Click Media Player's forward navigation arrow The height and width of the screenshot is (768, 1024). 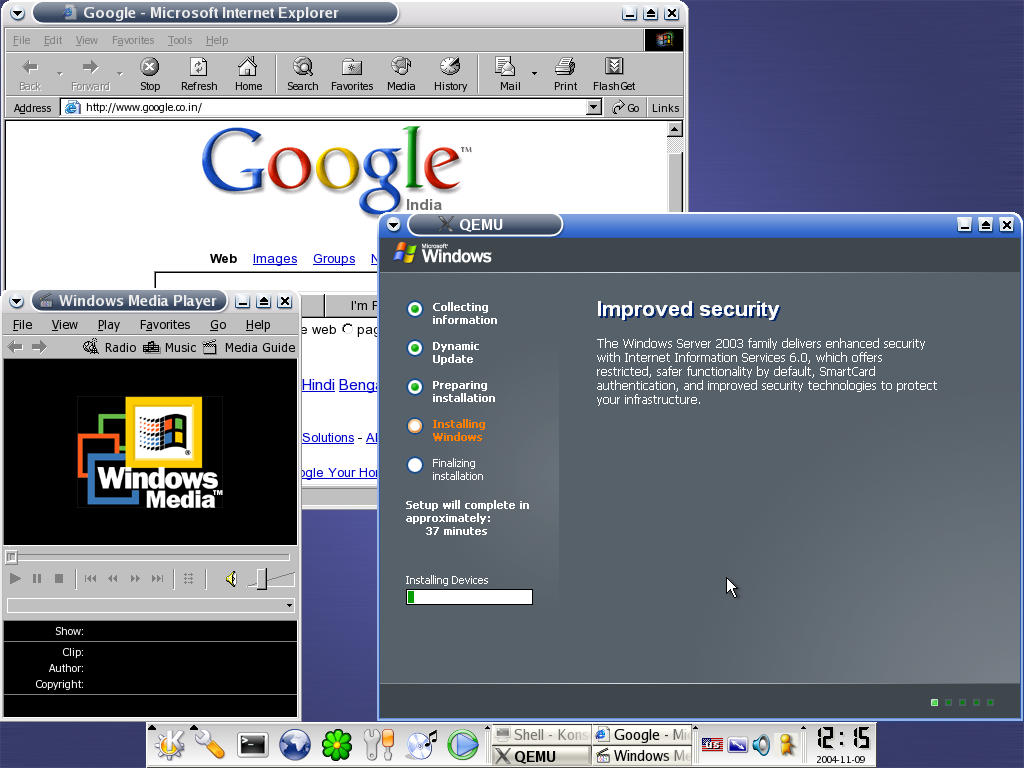tap(39, 347)
